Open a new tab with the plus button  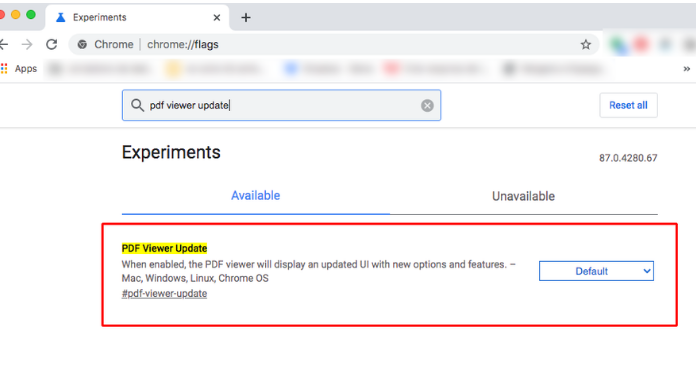pos(246,17)
